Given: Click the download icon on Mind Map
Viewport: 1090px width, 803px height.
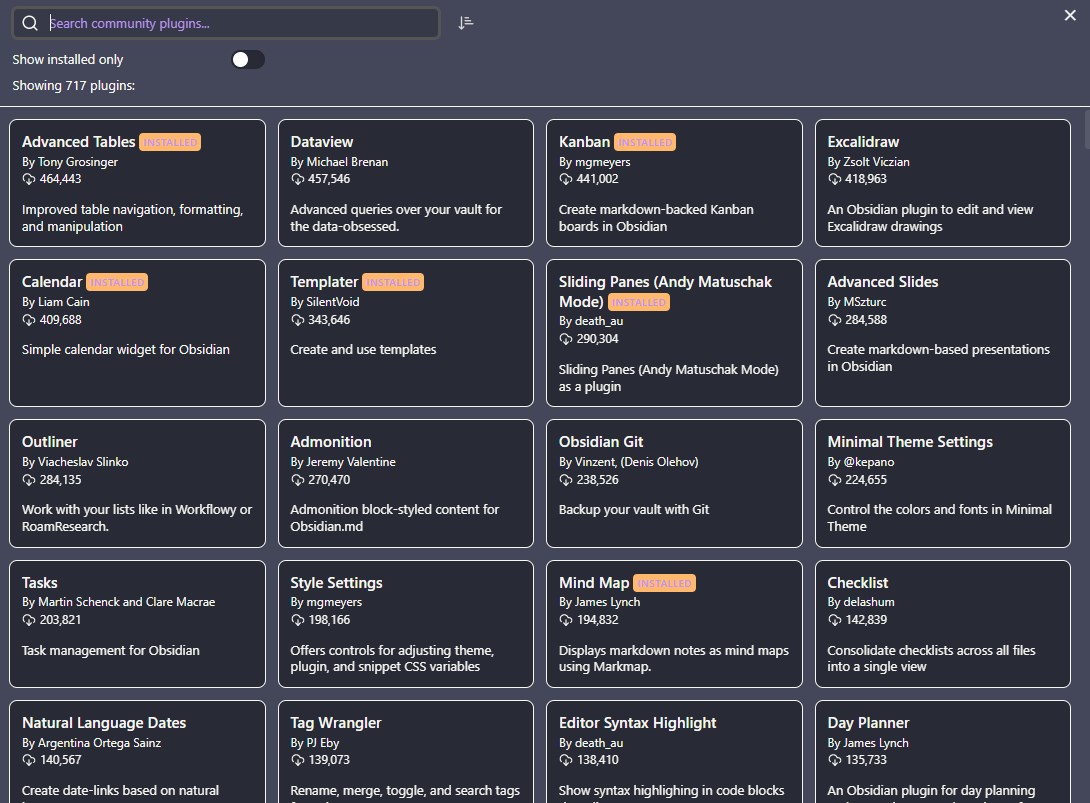Looking at the screenshot, I should (566, 620).
